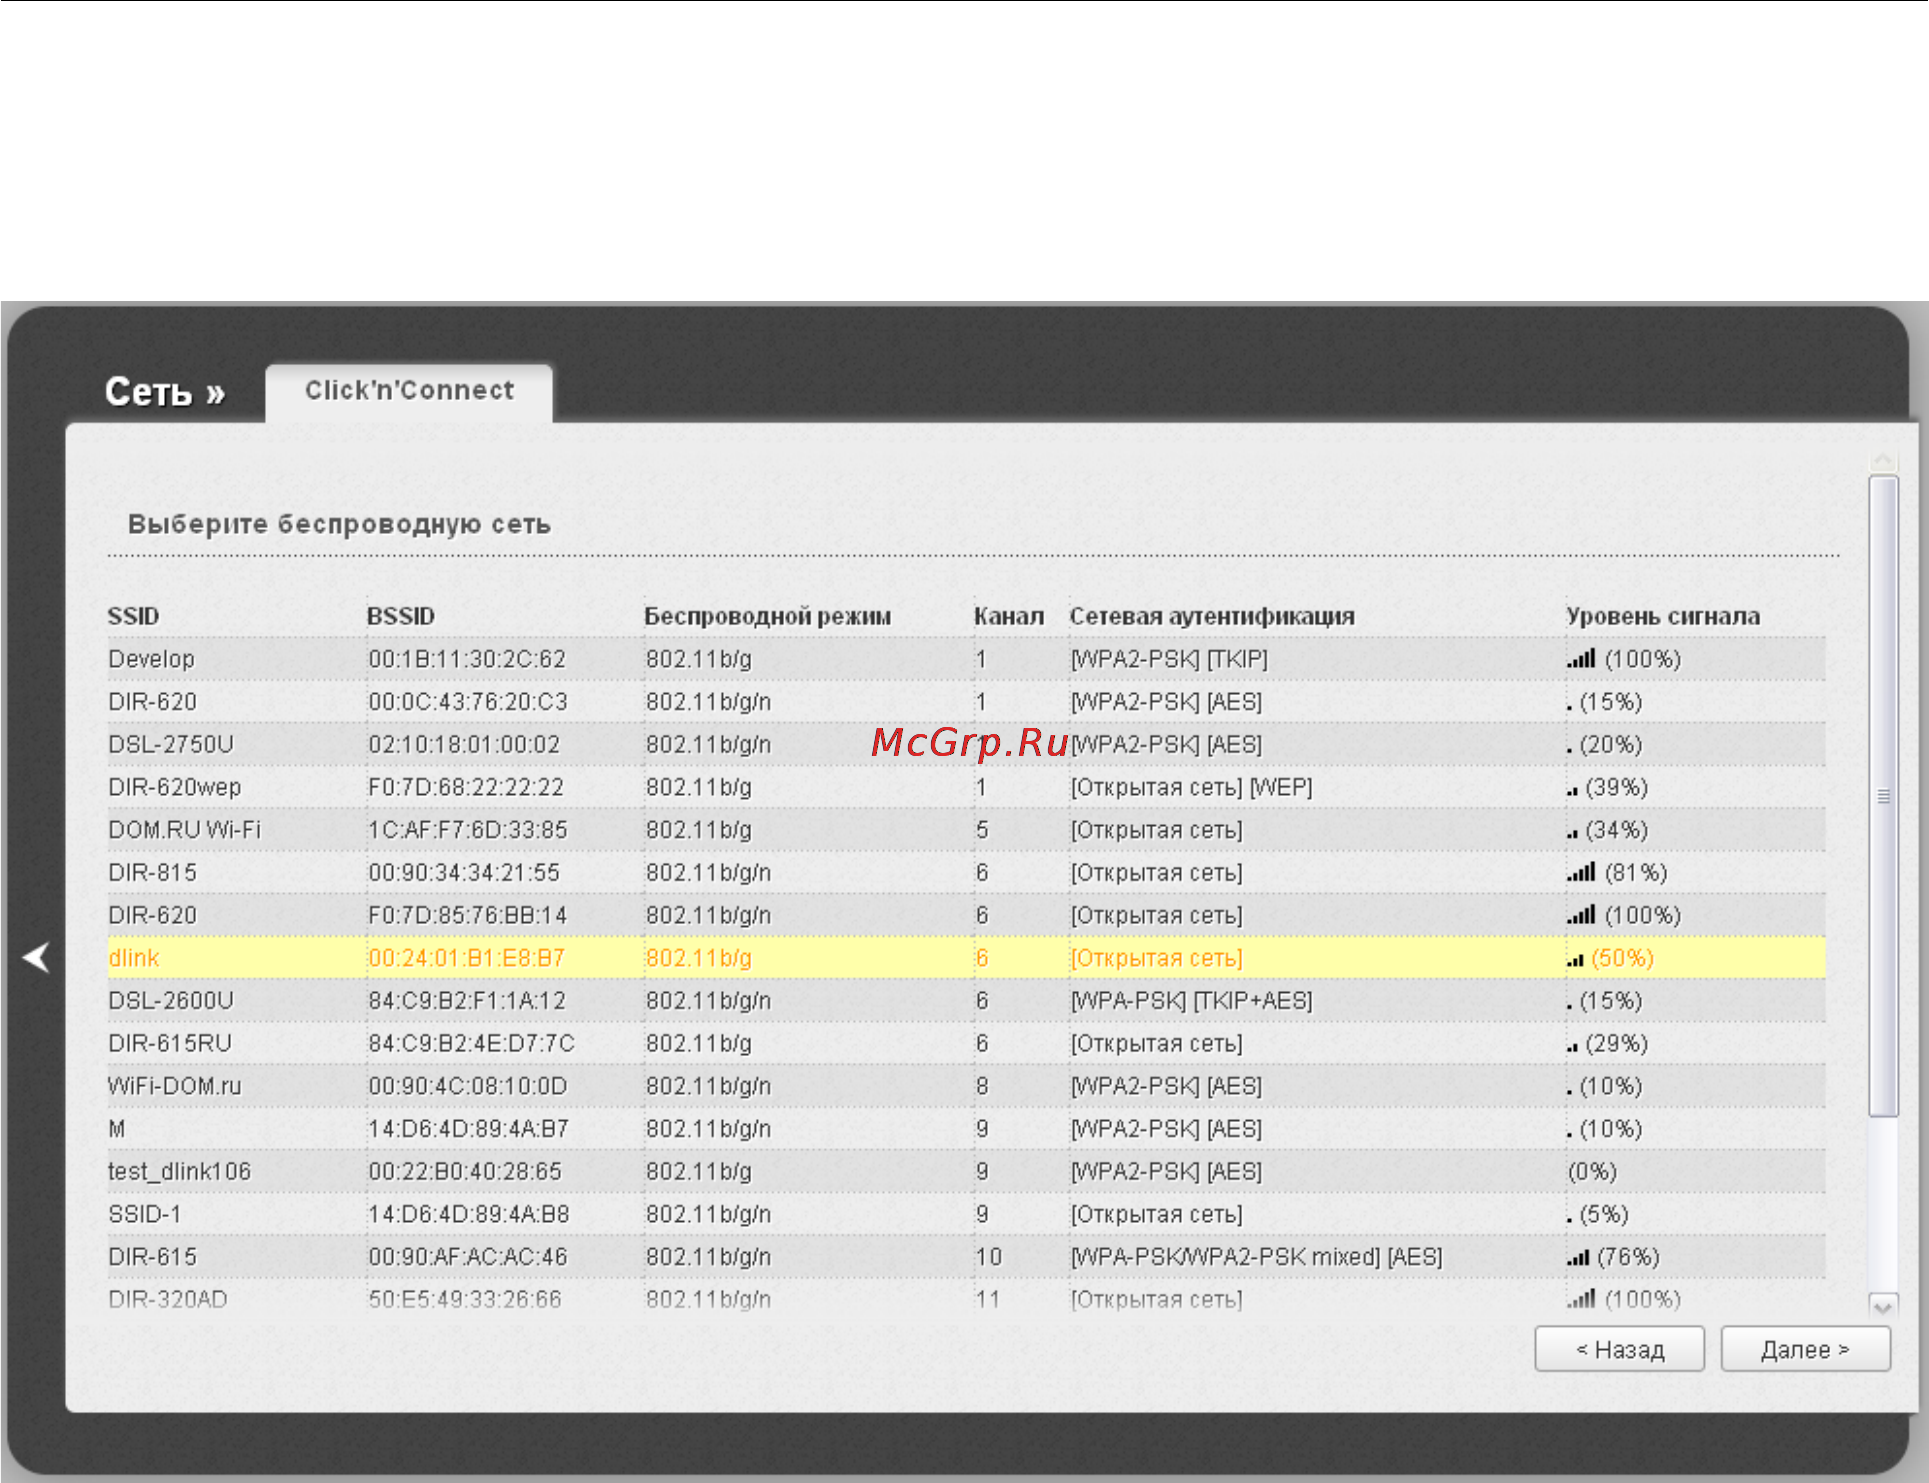This screenshot has height=1483, width=1929.
Task: Open the Сеть » menu section
Action: (165, 392)
